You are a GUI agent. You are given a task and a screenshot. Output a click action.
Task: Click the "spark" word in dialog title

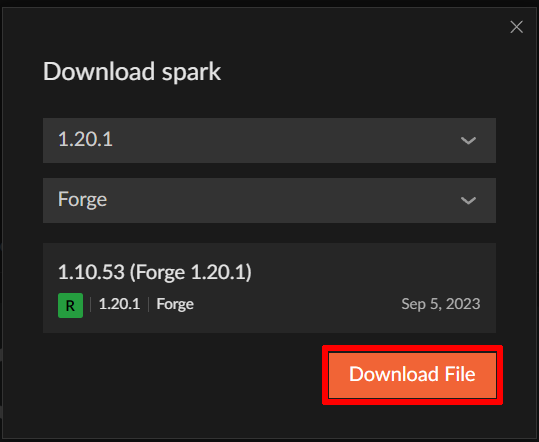click(x=191, y=73)
